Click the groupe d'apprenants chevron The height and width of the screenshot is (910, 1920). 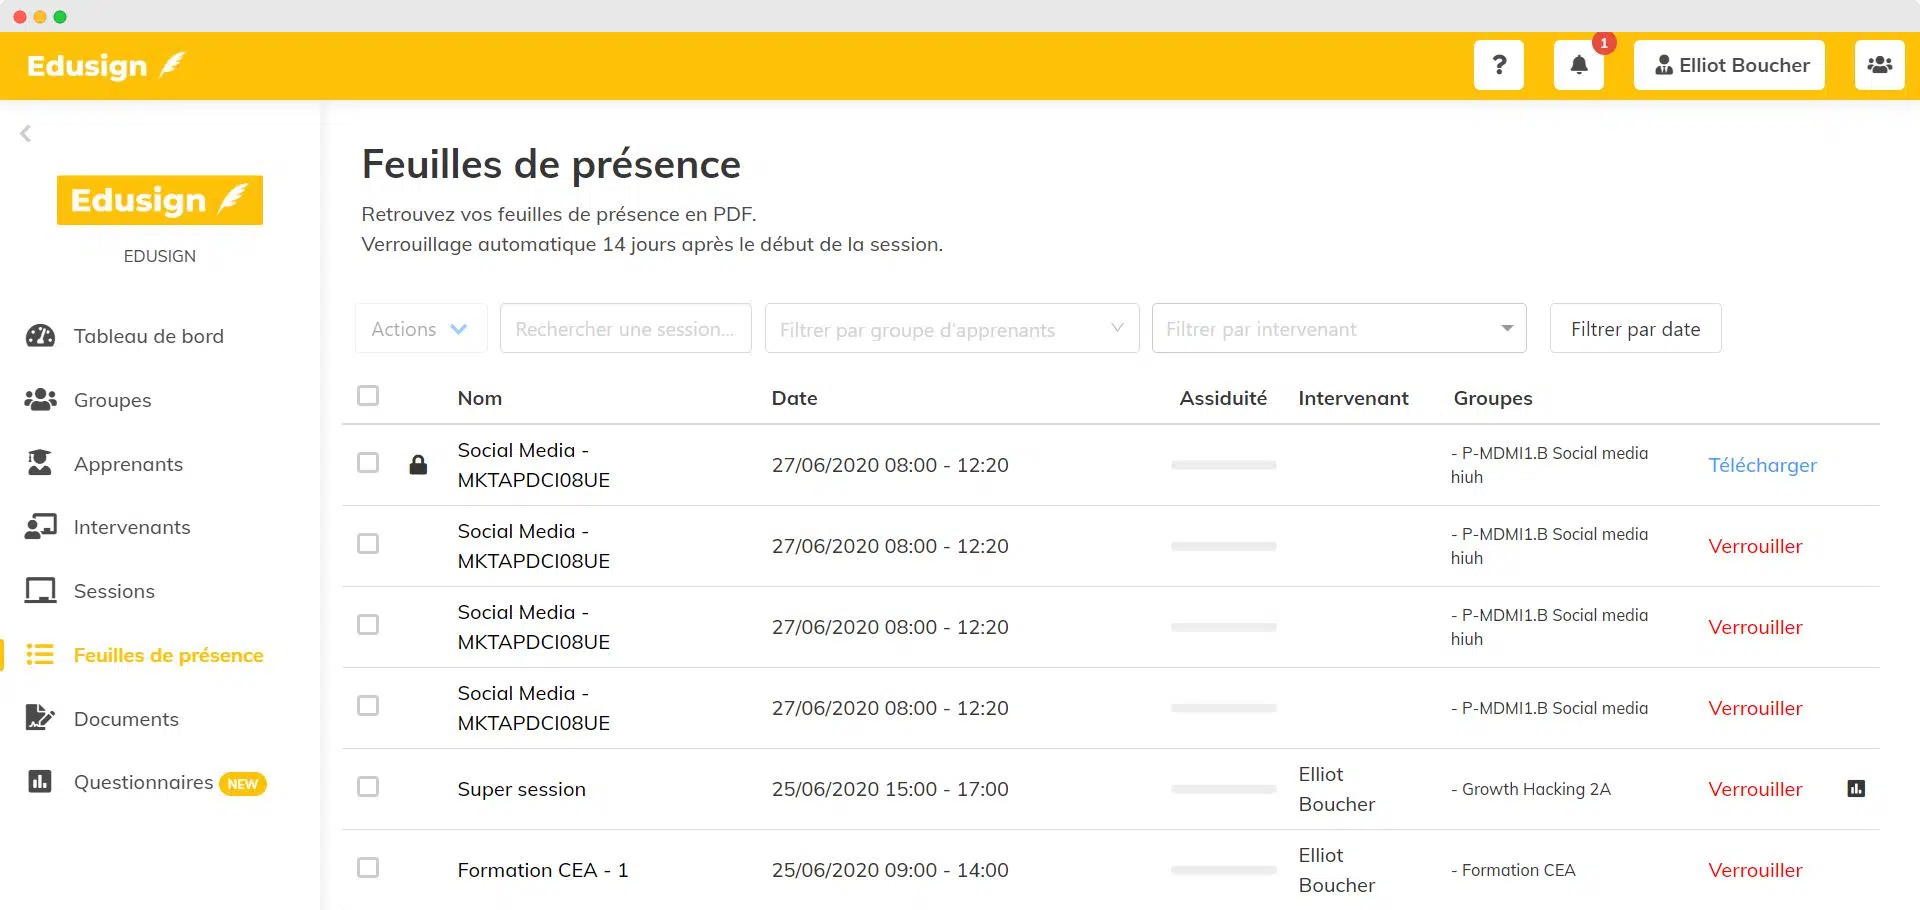[x=1117, y=328]
